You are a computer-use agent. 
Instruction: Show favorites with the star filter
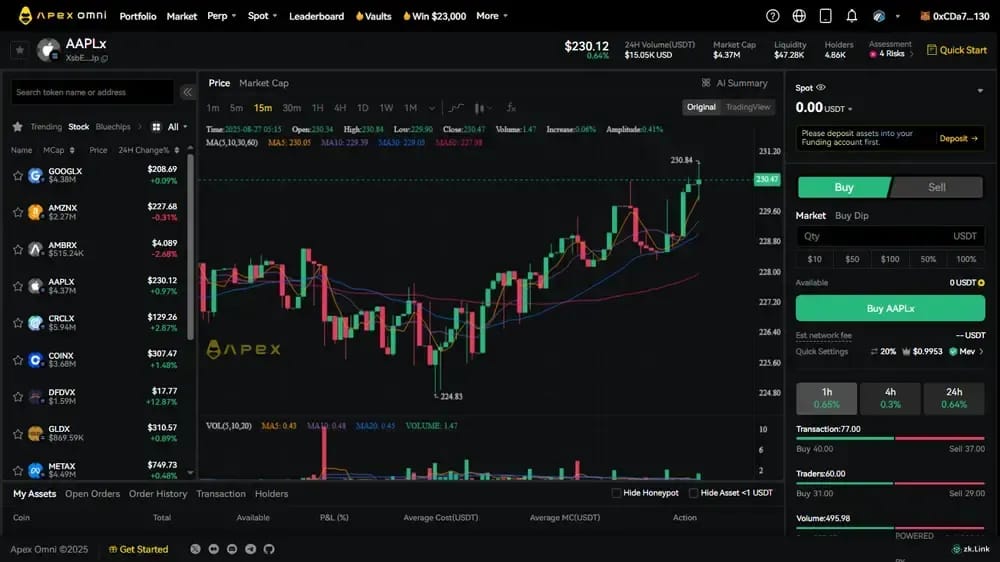17,127
